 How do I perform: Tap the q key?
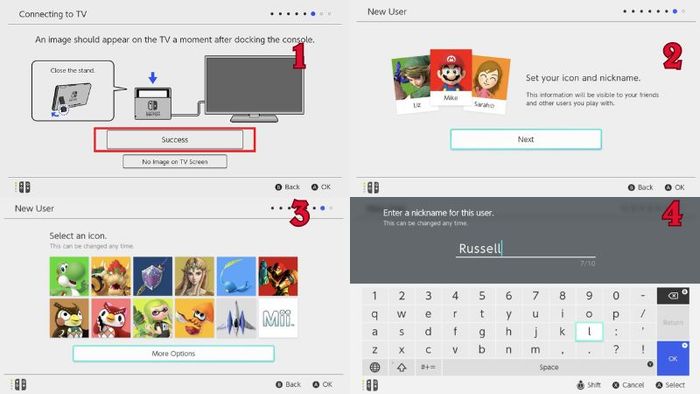[x=375, y=314]
